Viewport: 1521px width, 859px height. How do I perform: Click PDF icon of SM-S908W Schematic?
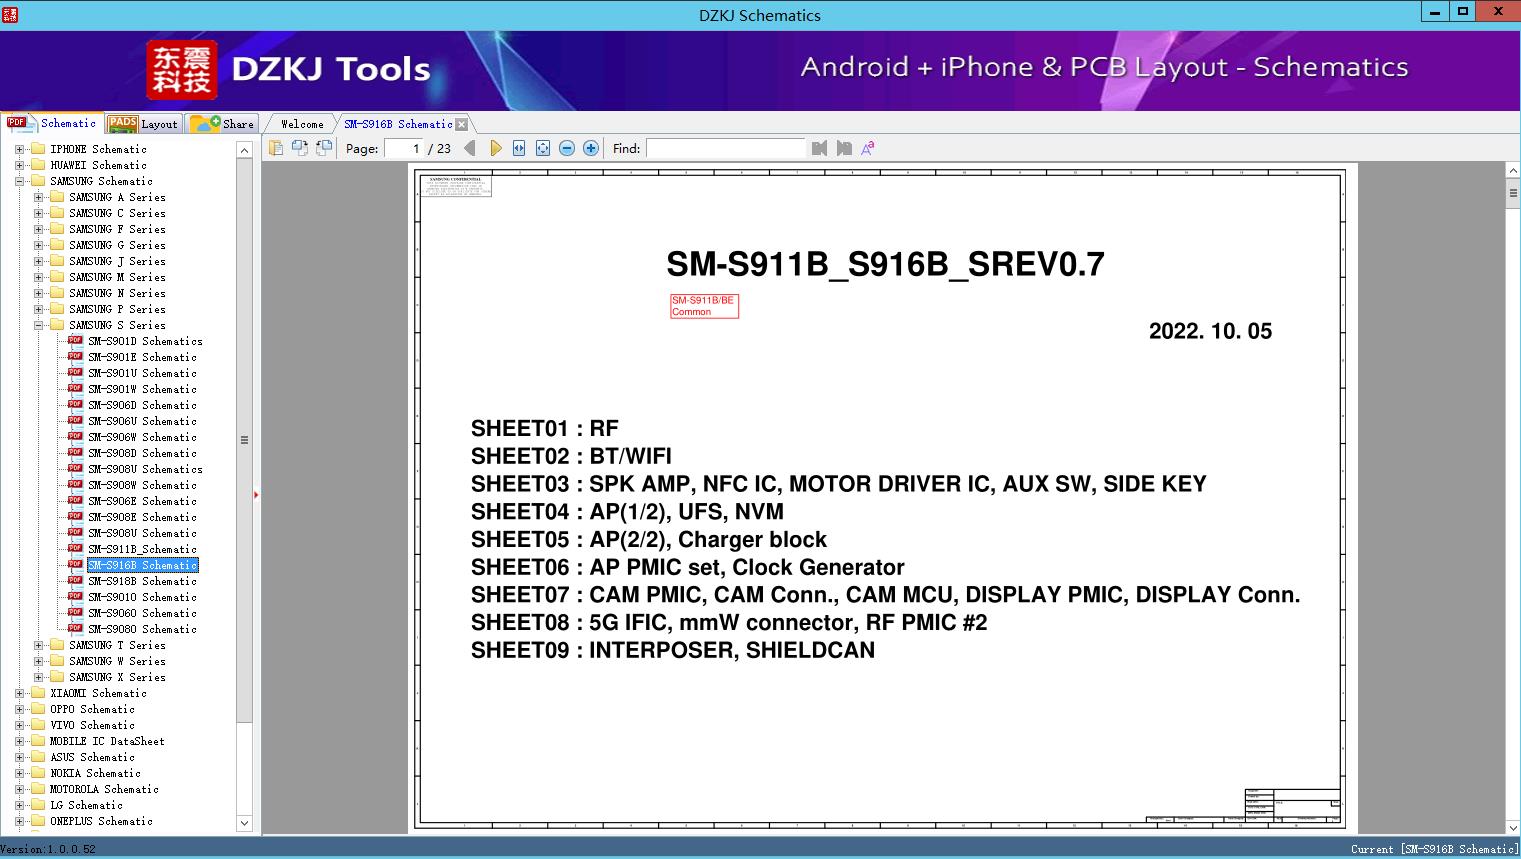75,484
